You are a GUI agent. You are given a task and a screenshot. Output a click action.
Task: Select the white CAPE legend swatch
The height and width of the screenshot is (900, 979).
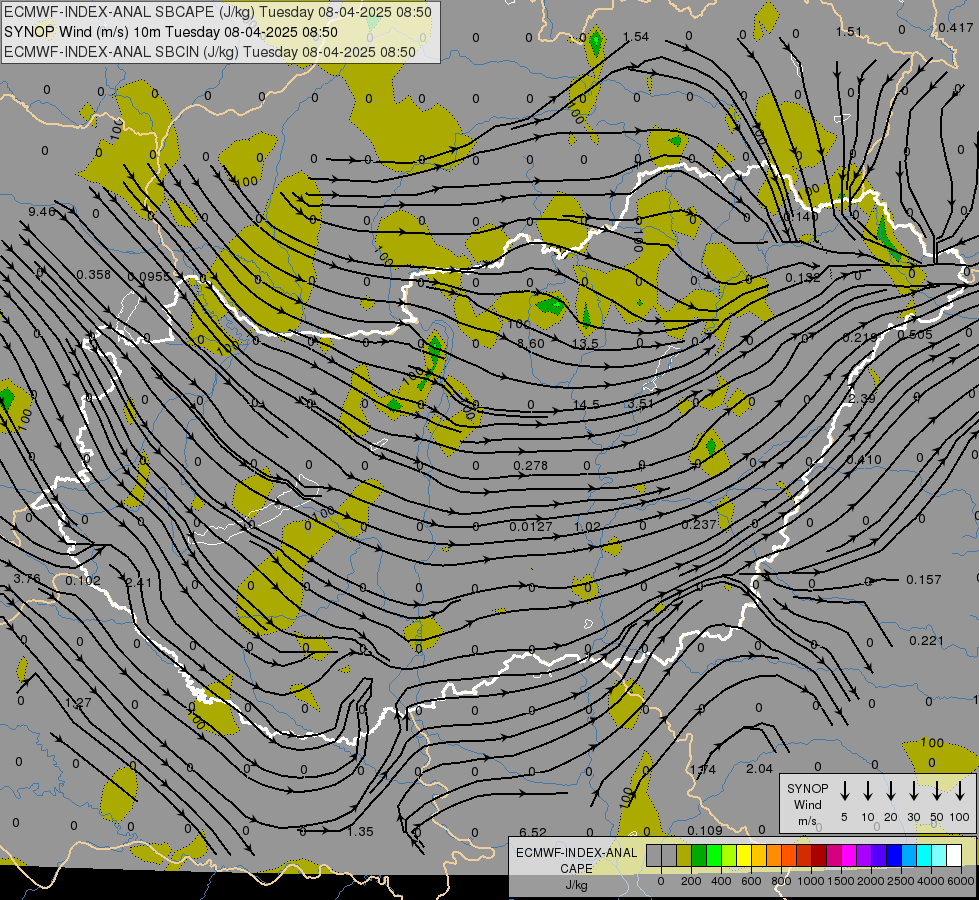coord(953,856)
